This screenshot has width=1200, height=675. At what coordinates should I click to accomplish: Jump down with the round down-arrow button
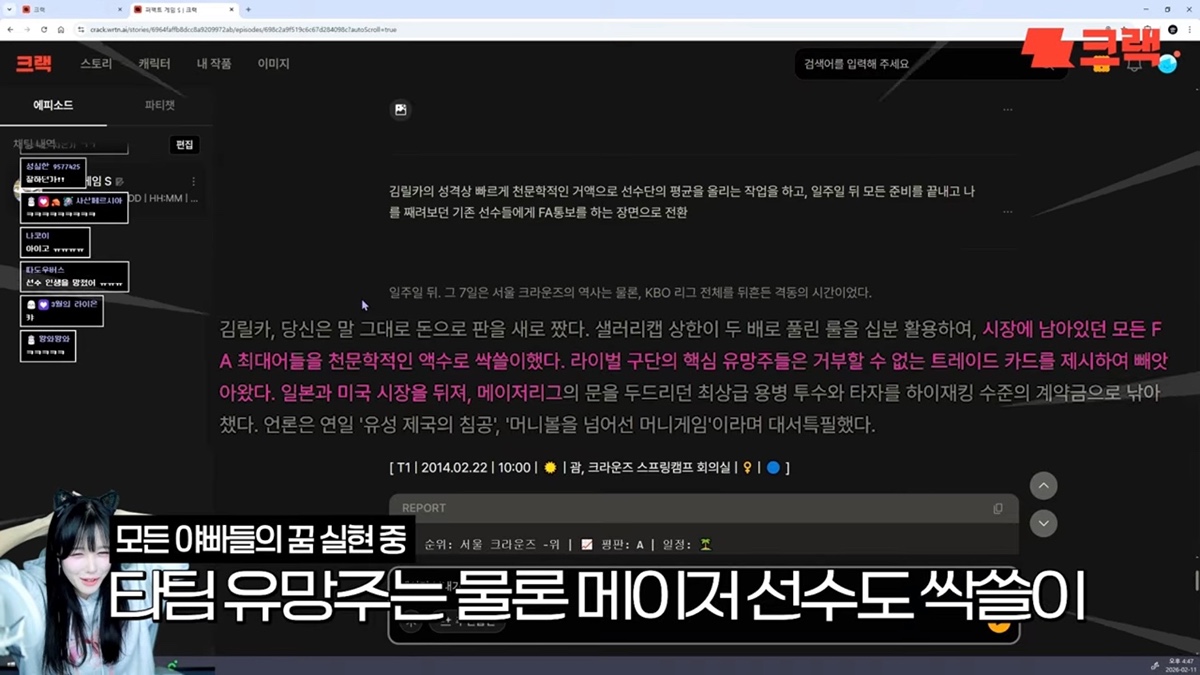1043,523
